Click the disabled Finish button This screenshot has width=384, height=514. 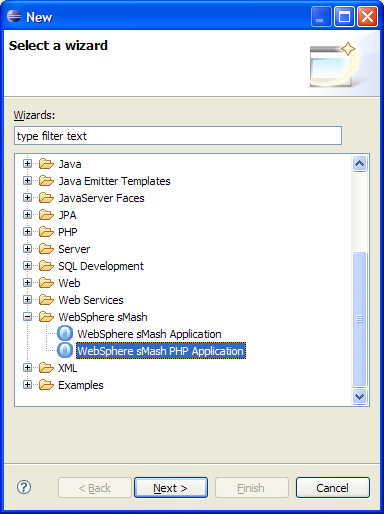(252, 488)
